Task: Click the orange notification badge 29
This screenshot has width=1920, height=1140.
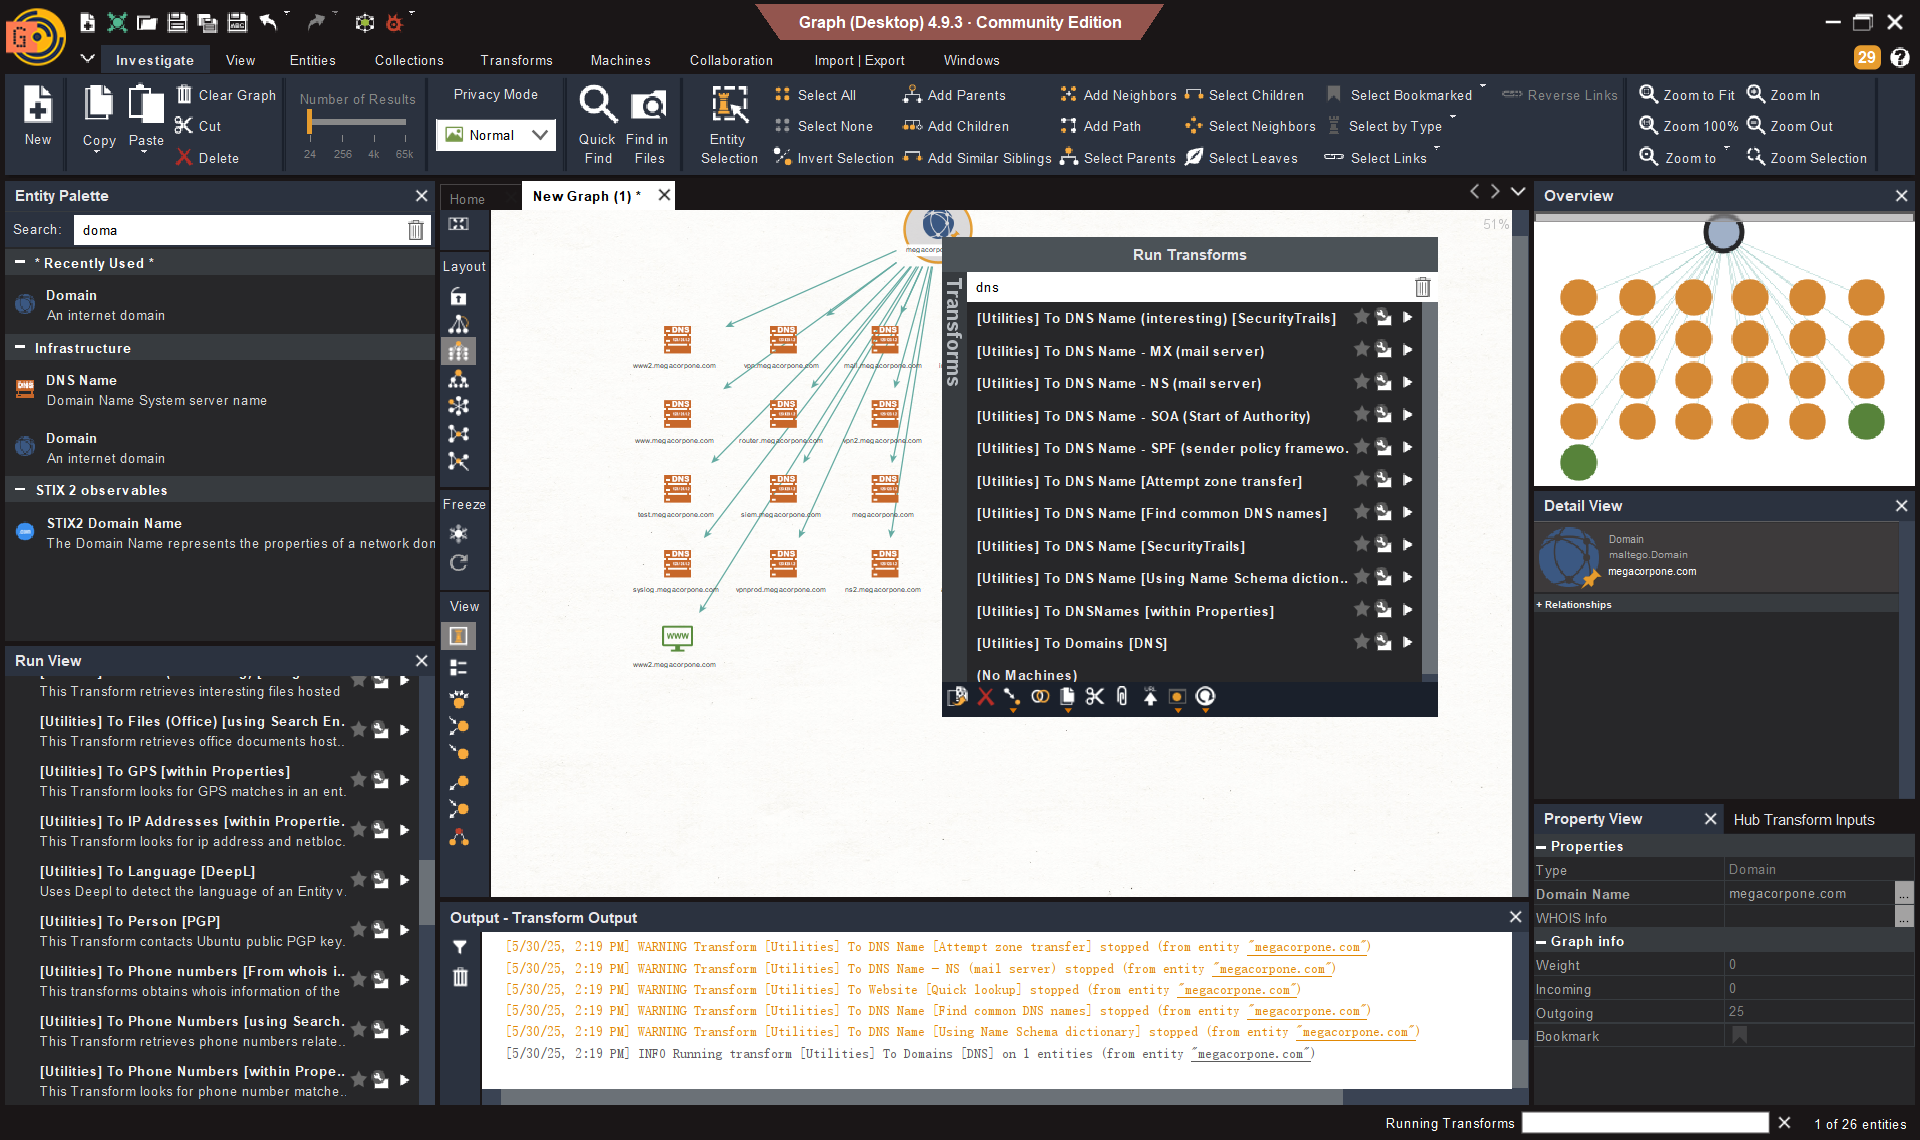Action: tap(1866, 58)
